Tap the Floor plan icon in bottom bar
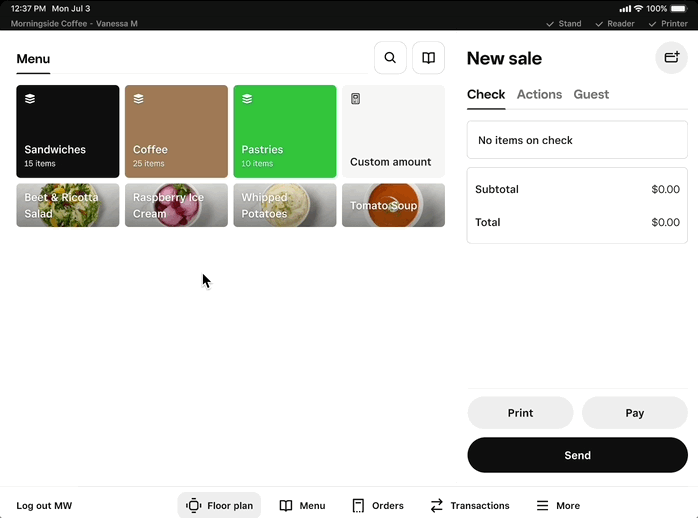Screen dimensions: 698x518 (194, 506)
